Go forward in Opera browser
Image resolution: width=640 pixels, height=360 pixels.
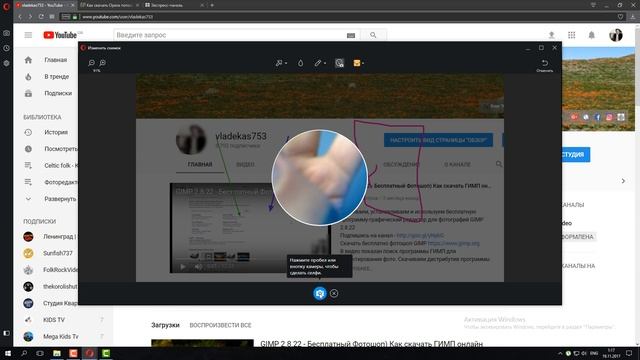[x=30, y=17]
